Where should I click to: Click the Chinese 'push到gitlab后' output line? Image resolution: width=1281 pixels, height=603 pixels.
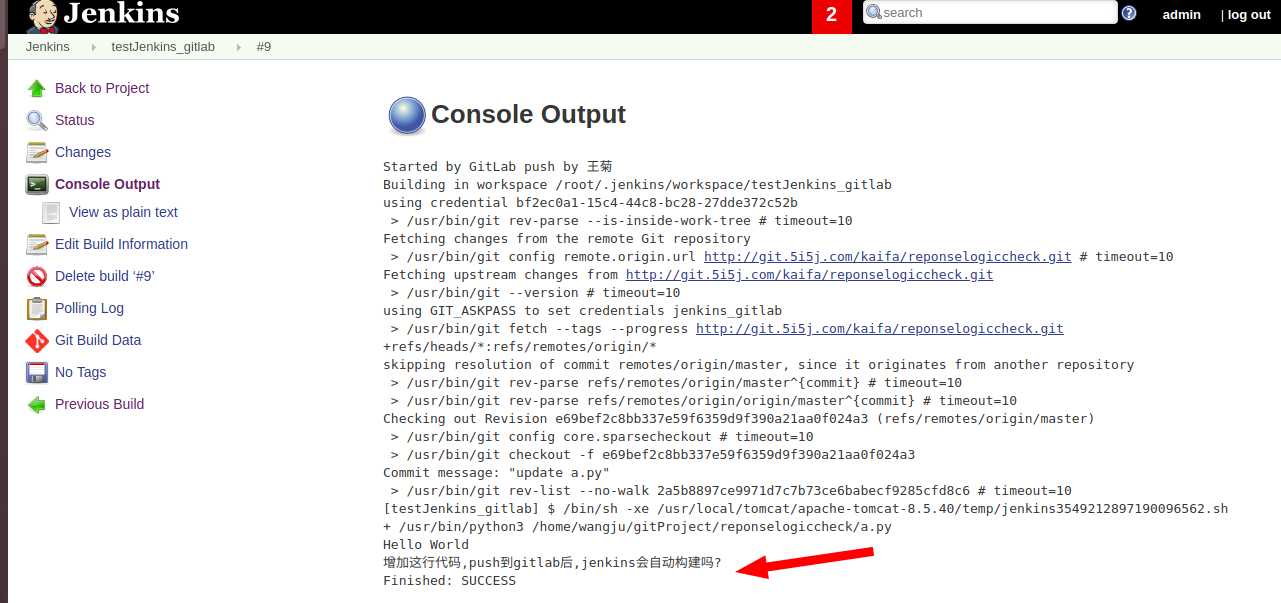552,563
